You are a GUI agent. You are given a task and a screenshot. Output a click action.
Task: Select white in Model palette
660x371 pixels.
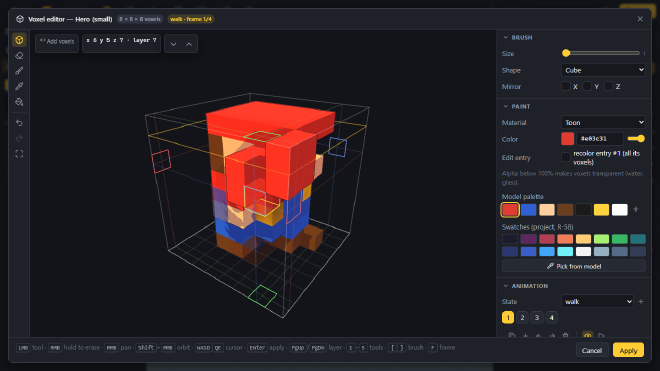coord(620,209)
